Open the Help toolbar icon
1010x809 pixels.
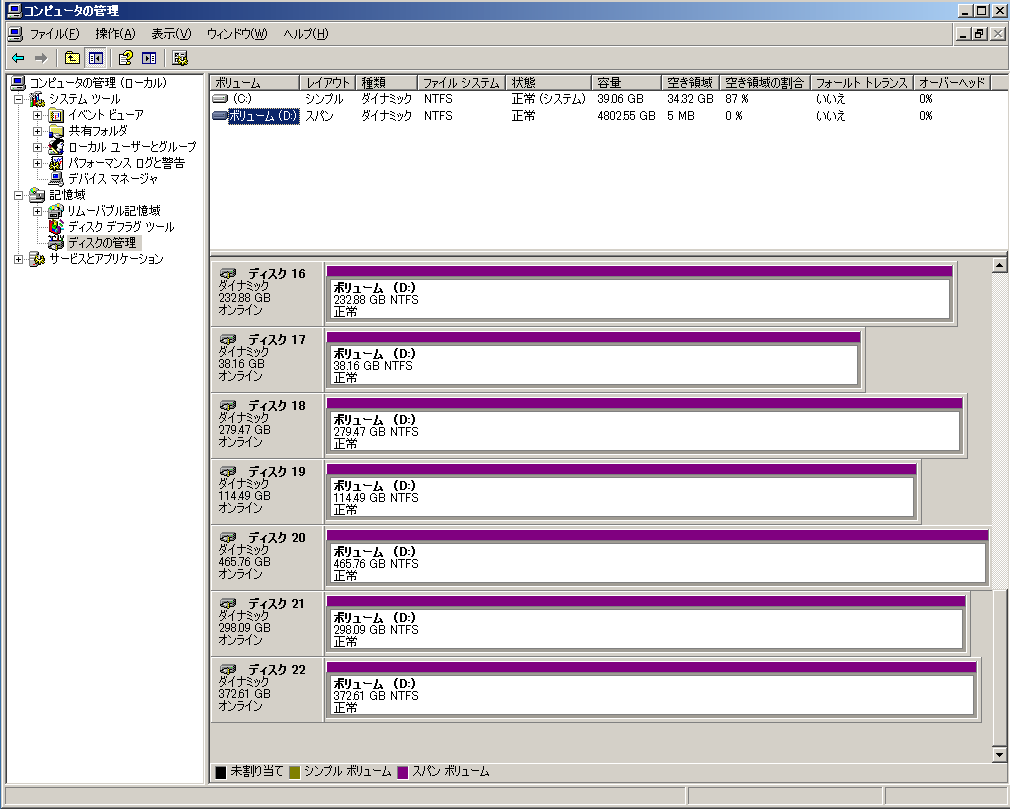coord(126,58)
